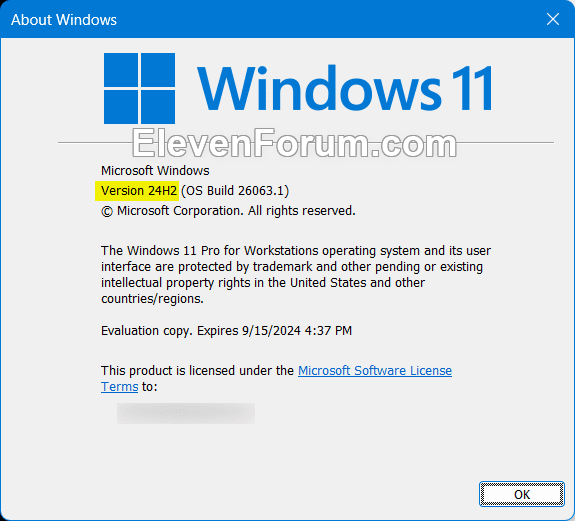Click the © copyright symbol

coord(107,211)
